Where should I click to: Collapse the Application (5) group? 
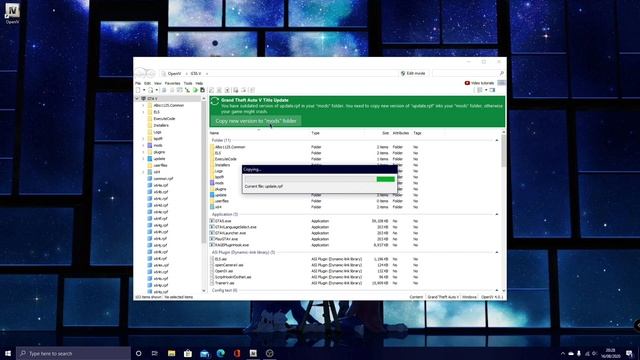[497, 214]
